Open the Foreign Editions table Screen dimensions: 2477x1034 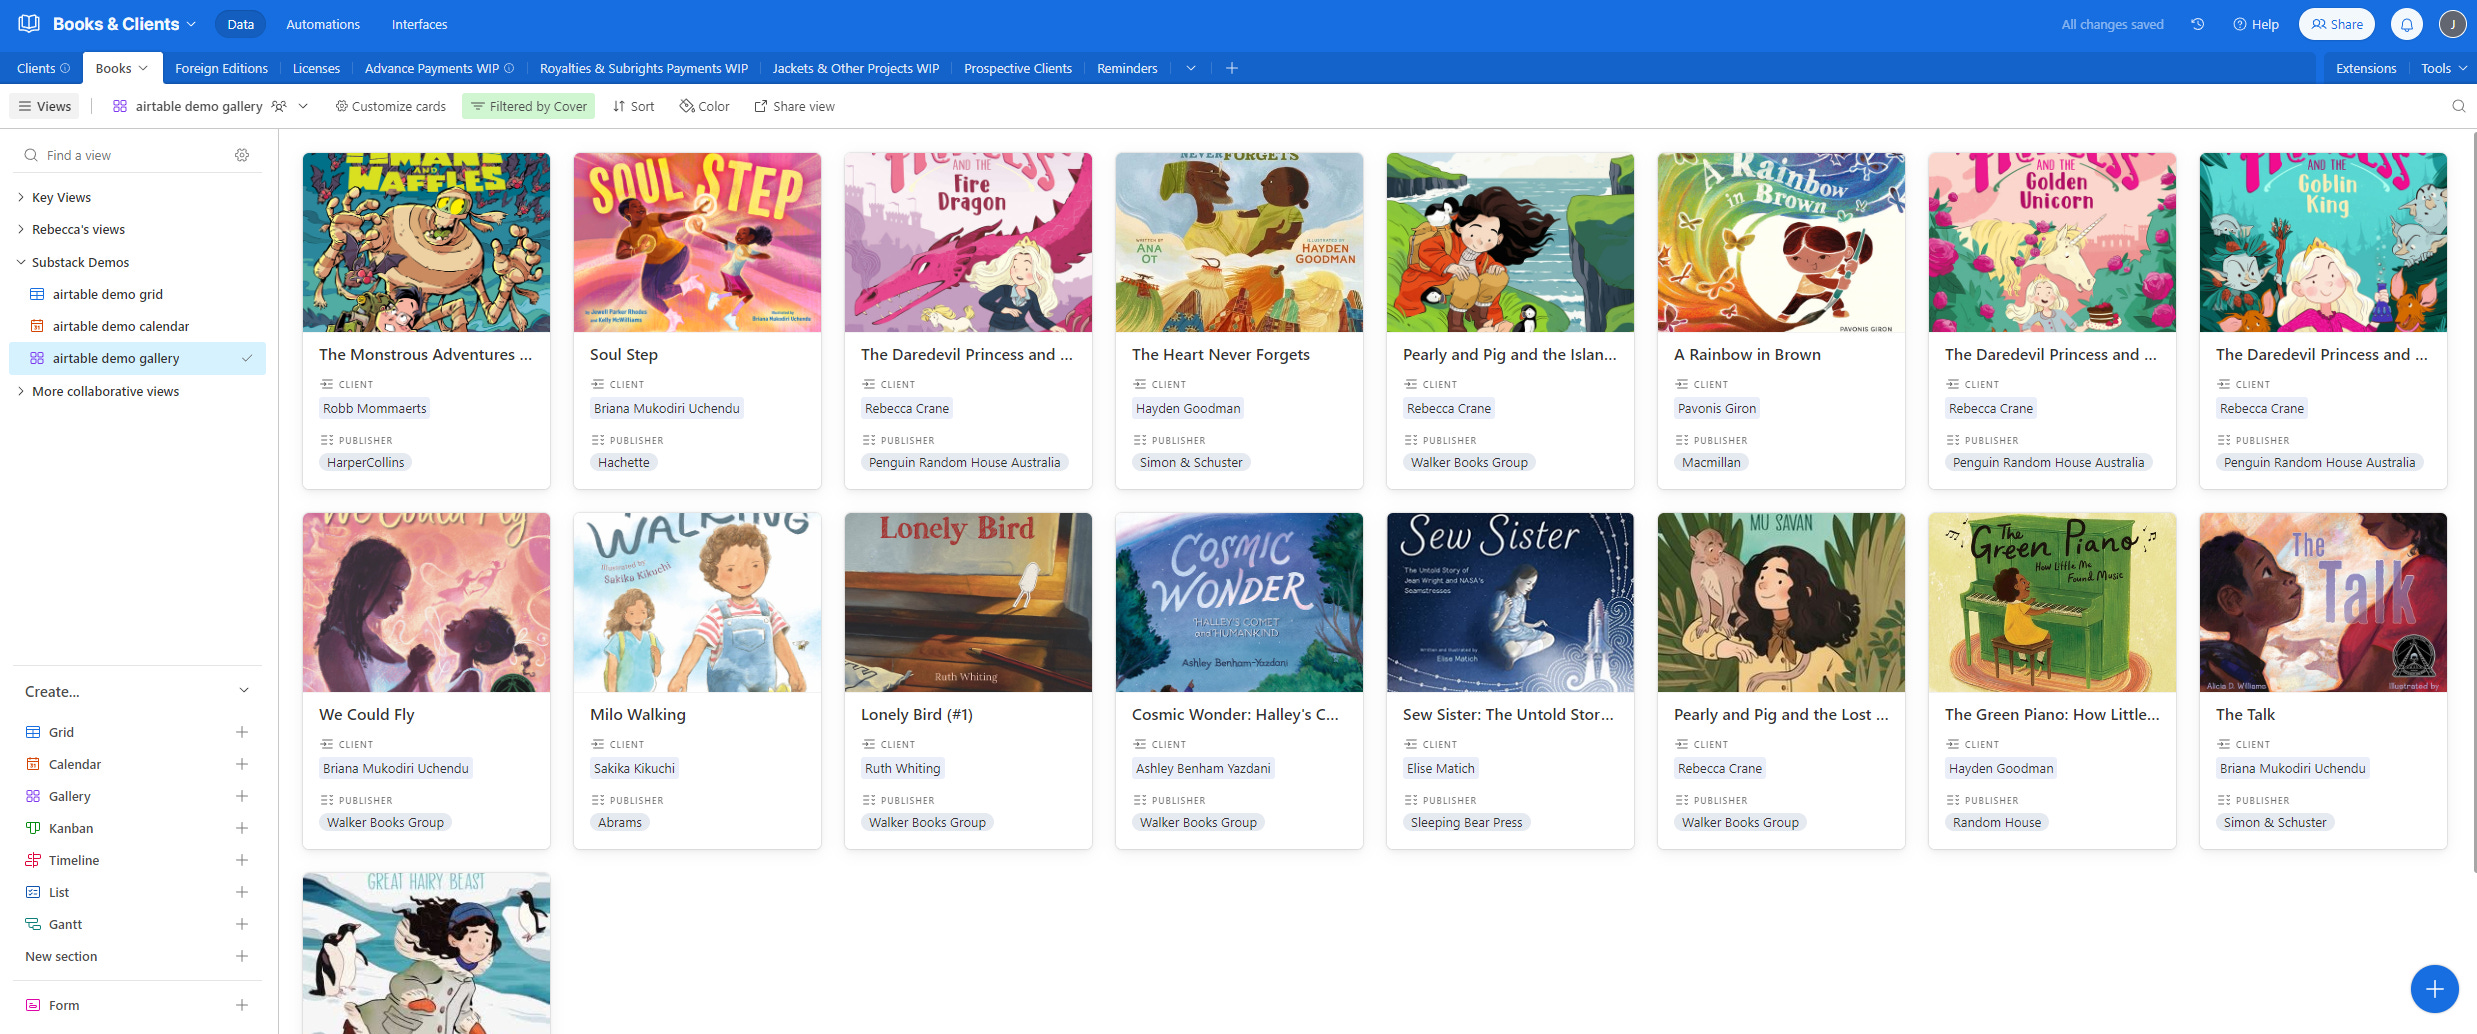pos(221,68)
